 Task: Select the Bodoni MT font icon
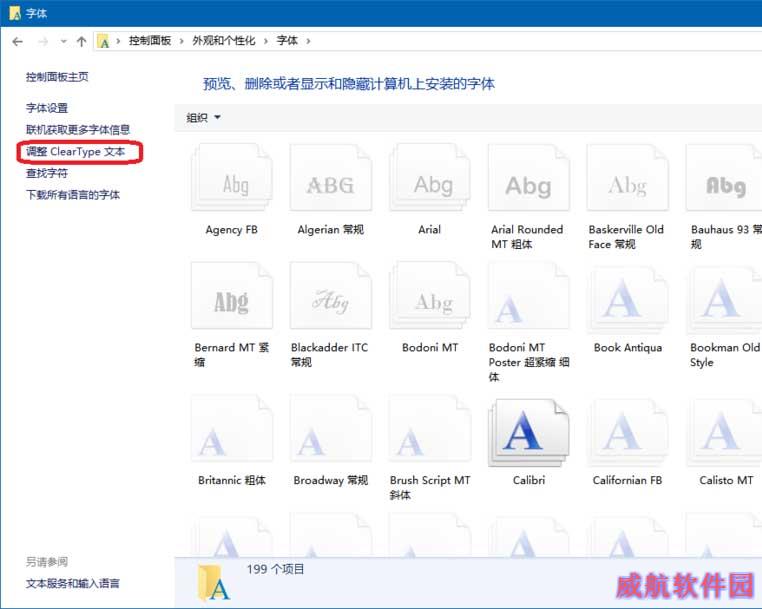click(x=430, y=295)
